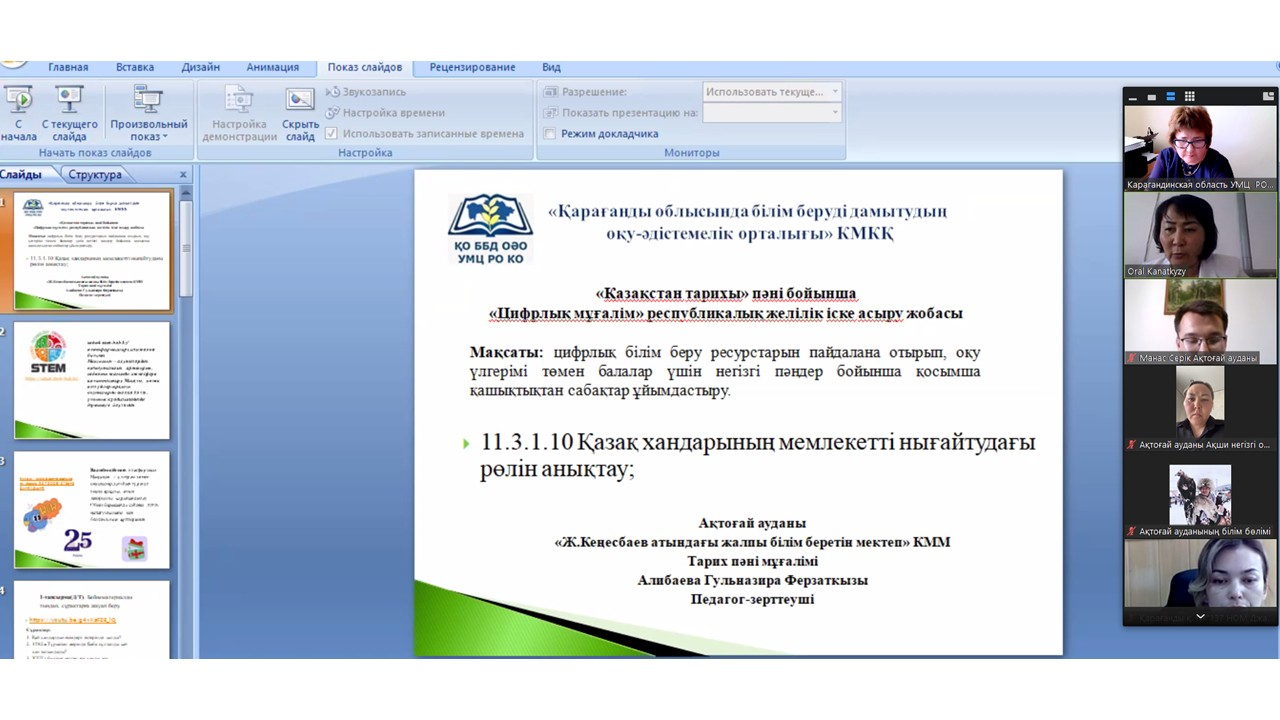Toggle the 'Использовать текущее разрешение' setting
This screenshot has width=1280, height=720.
click(x=770, y=91)
